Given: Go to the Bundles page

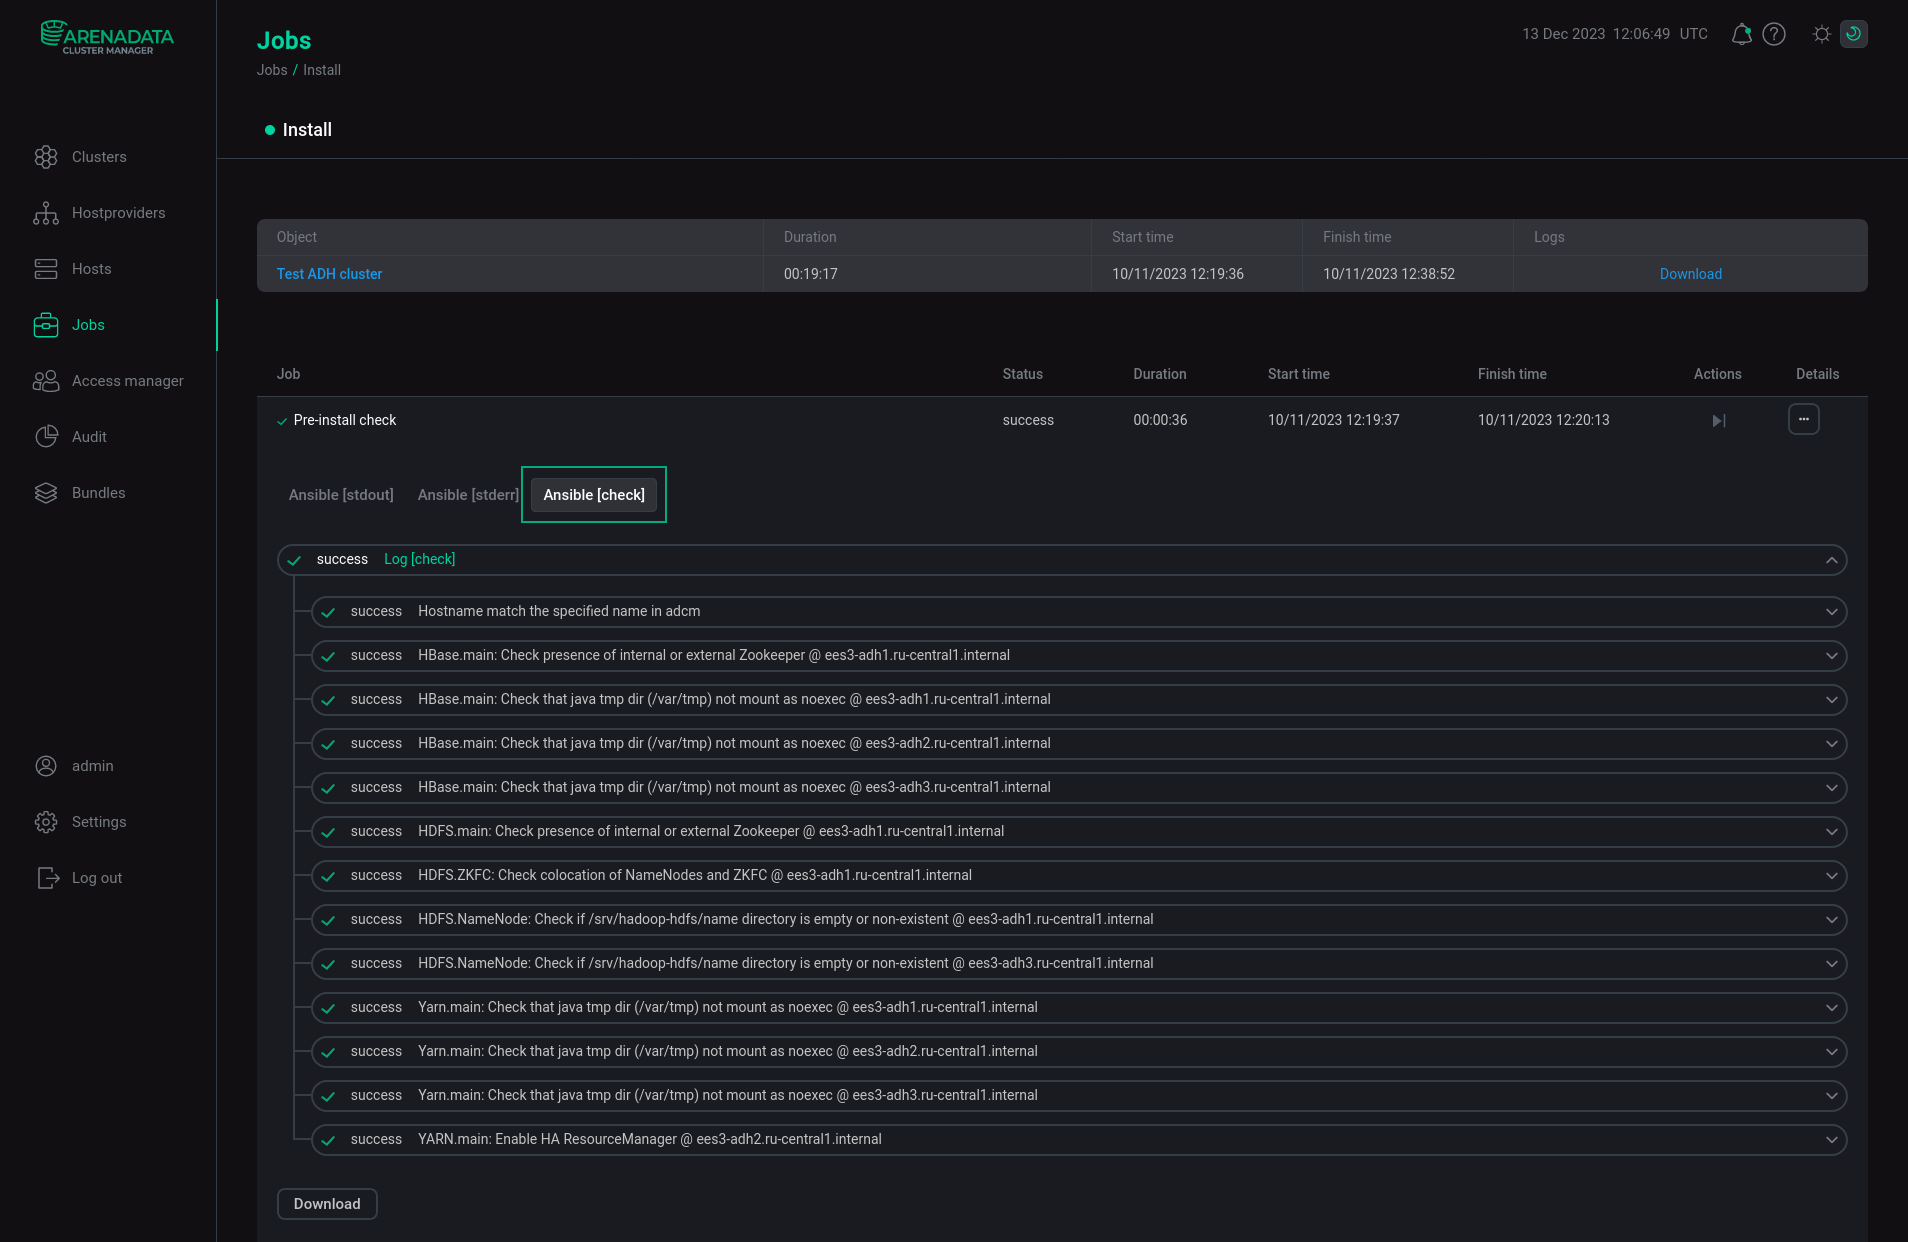Looking at the screenshot, I should pos(98,492).
